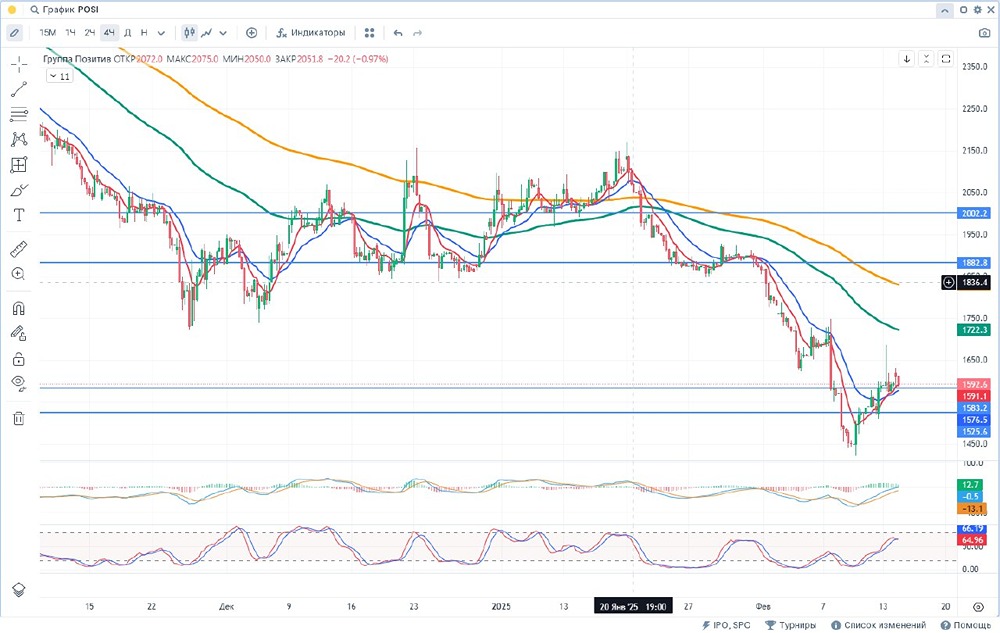The width and height of the screenshot is (1000, 633).
Task: Switch to the 2Ч timeframe
Action: [90, 33]
